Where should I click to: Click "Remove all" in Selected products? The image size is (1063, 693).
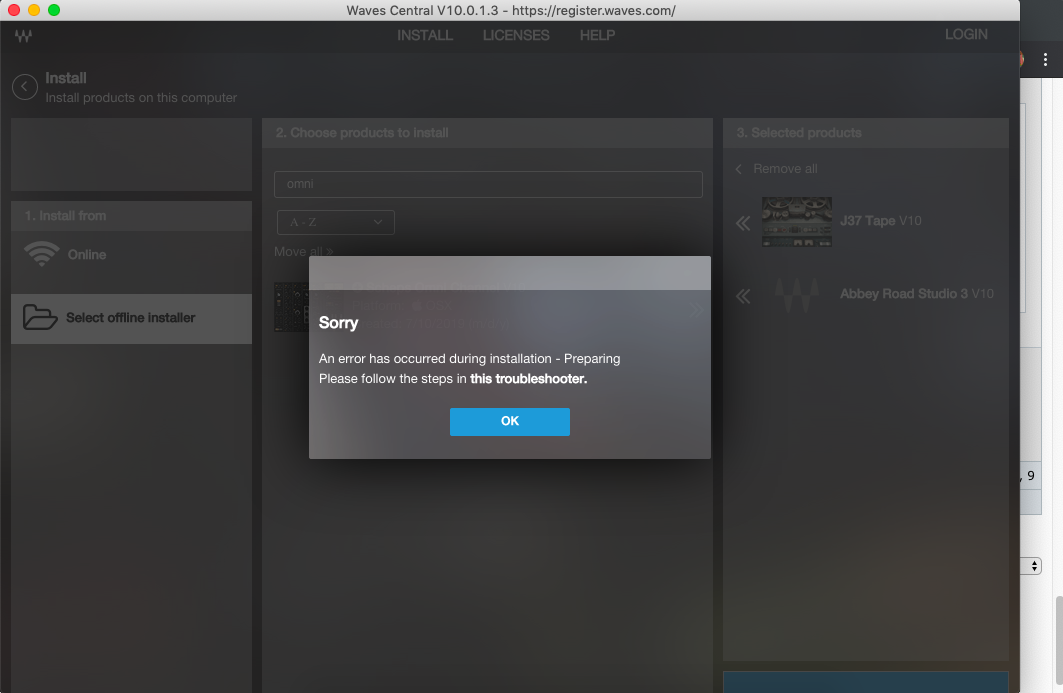tap(784, 169)
